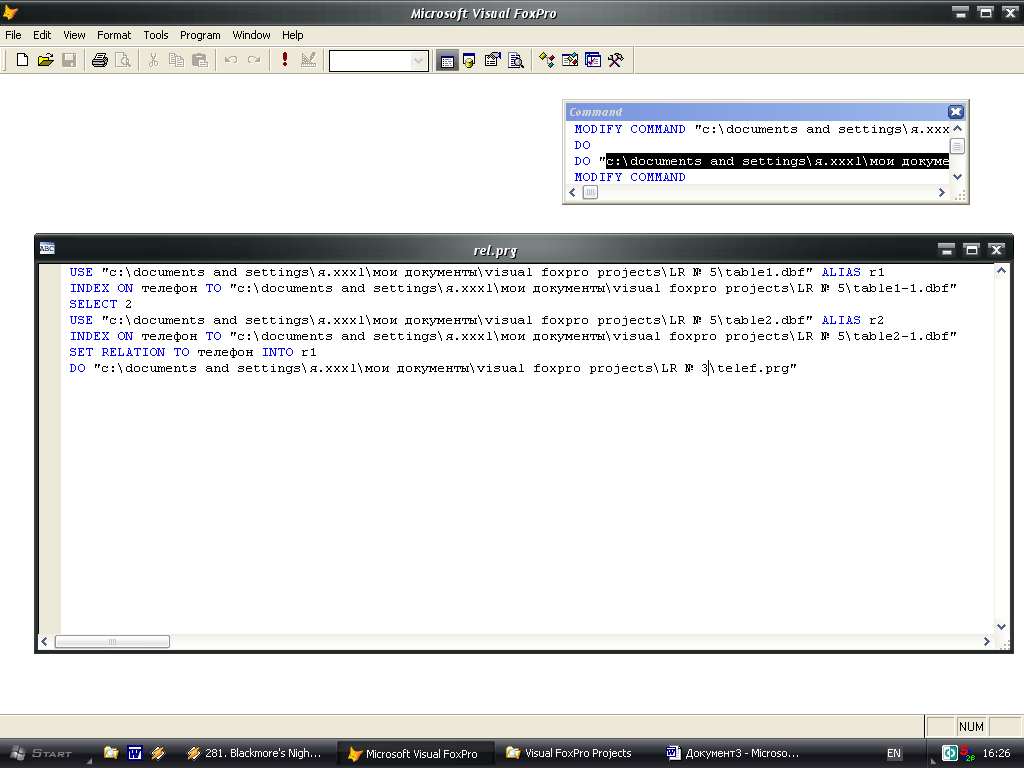Open the Class Browser toolbar icon

547,60
